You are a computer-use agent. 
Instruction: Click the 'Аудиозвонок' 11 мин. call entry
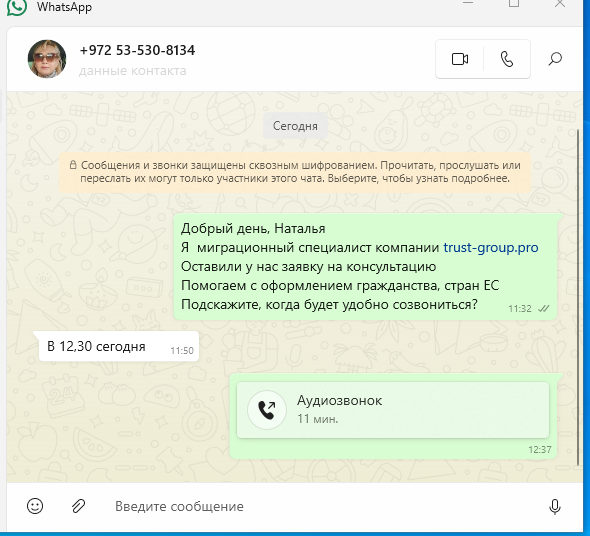click(393, 410)
